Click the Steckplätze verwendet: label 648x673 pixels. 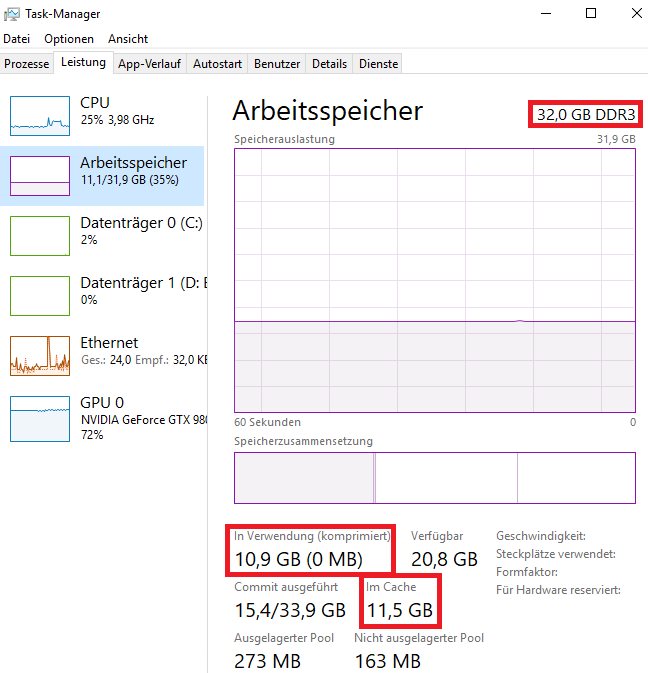pyautogui.click(x=556, y=554)
